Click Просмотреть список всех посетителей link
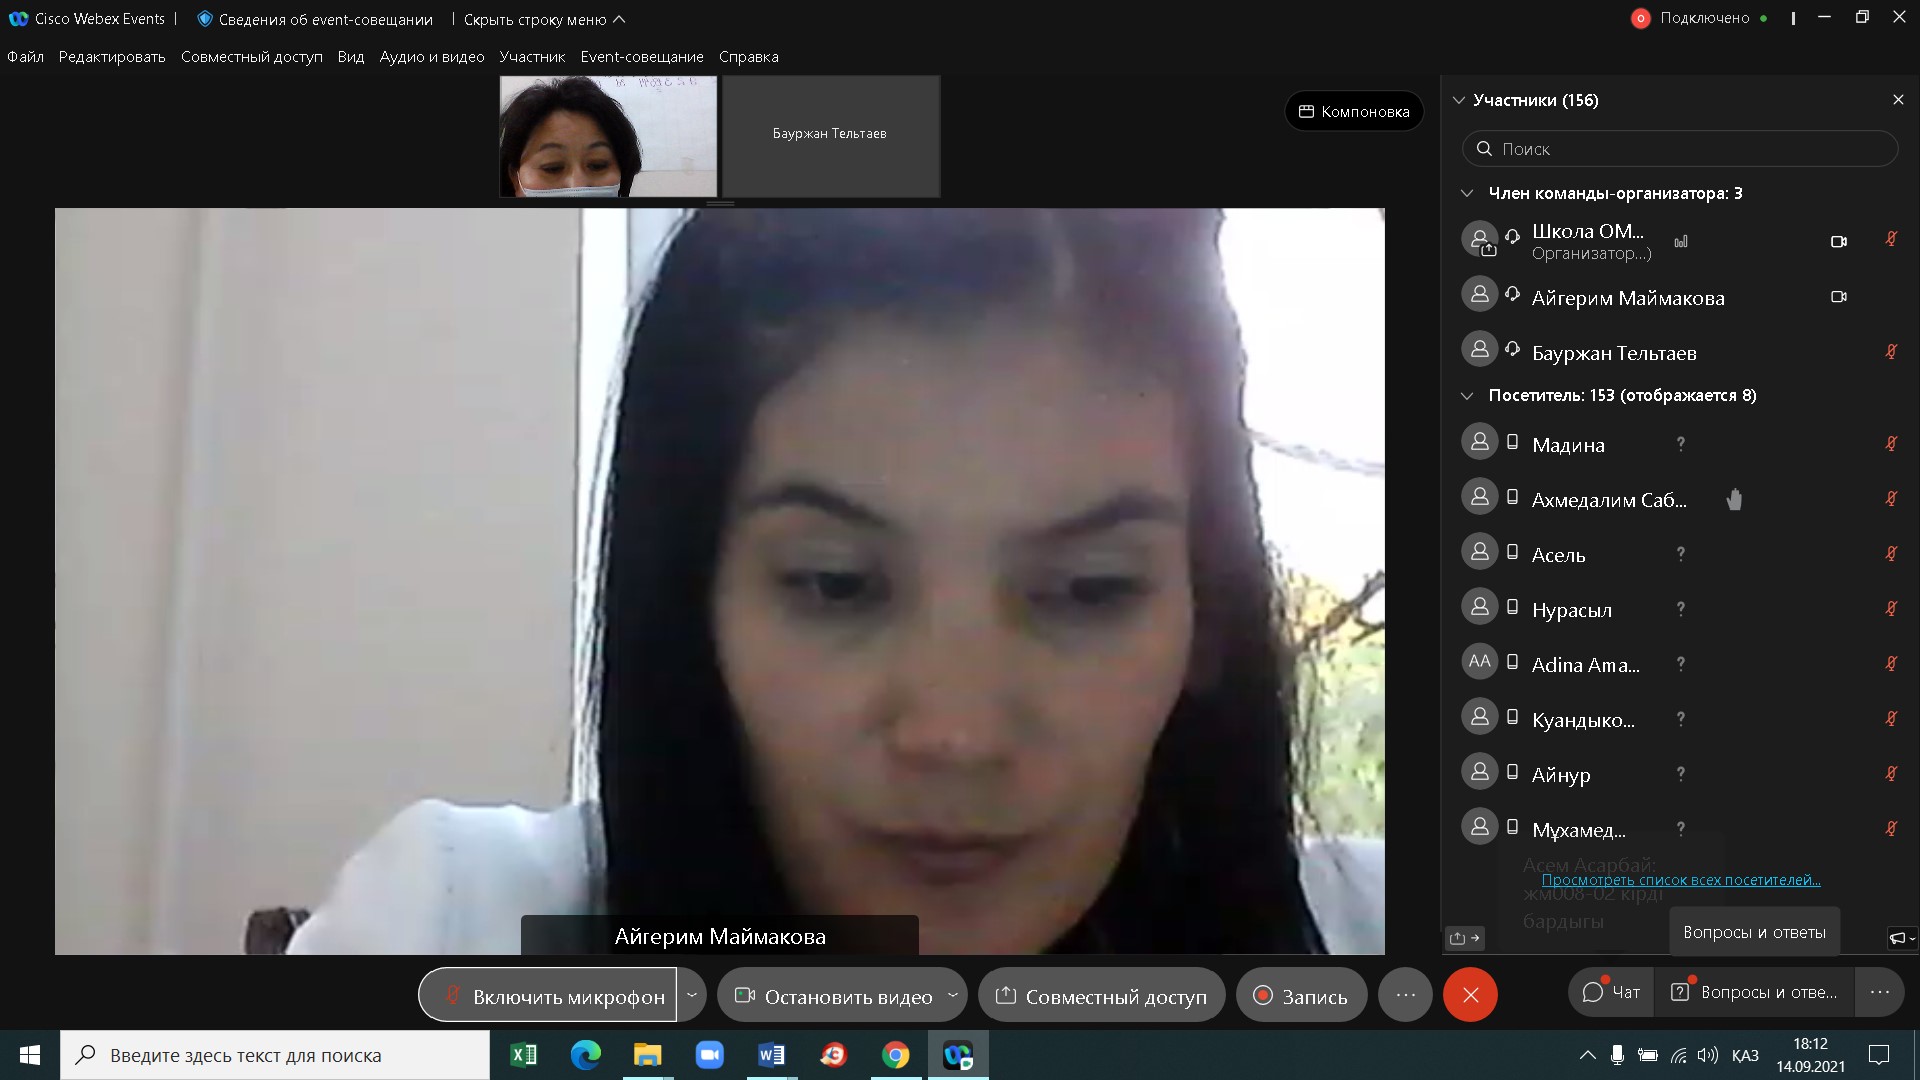 point(1680,880)
